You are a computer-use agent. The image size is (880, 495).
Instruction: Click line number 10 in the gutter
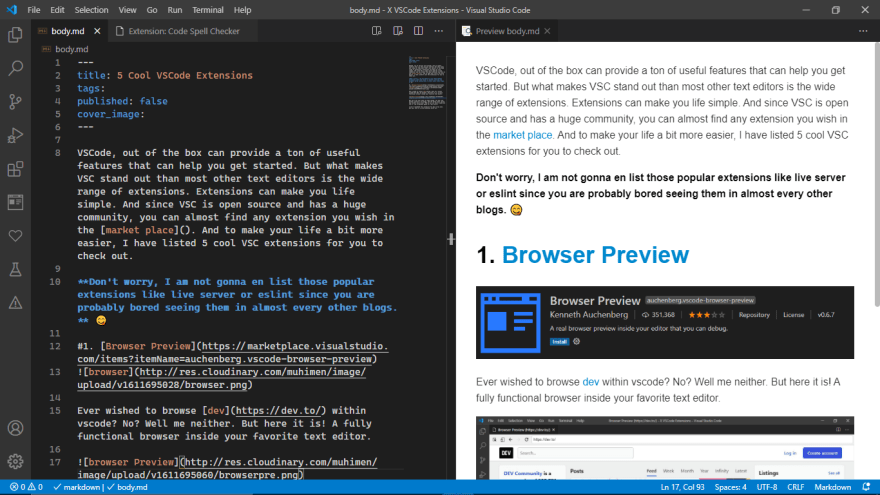[55, 282]
